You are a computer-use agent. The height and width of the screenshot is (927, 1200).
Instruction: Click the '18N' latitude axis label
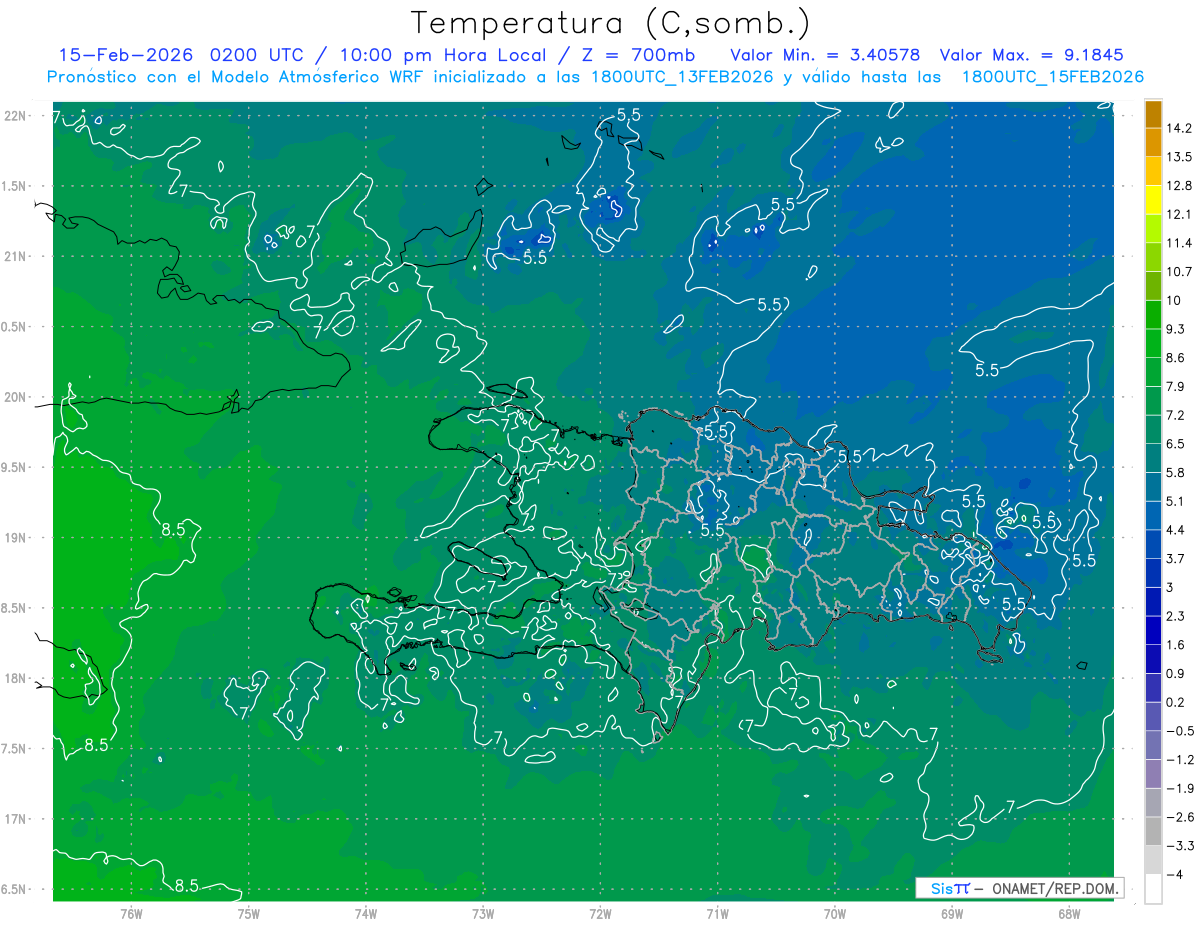click(17, 679)
